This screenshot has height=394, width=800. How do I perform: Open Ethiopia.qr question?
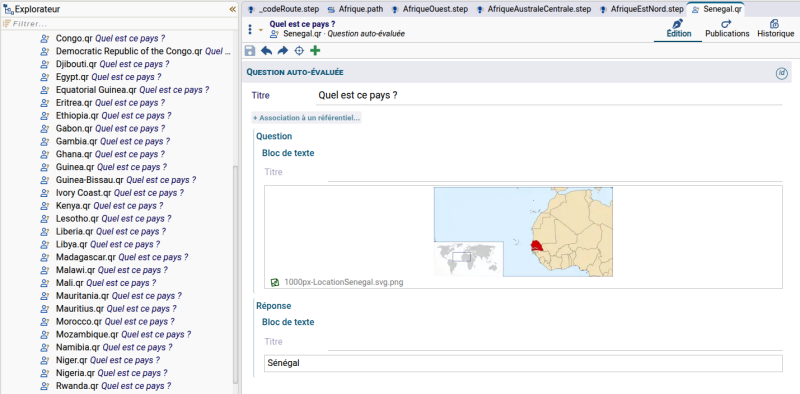pyautogui.click(x=106, y=115)
